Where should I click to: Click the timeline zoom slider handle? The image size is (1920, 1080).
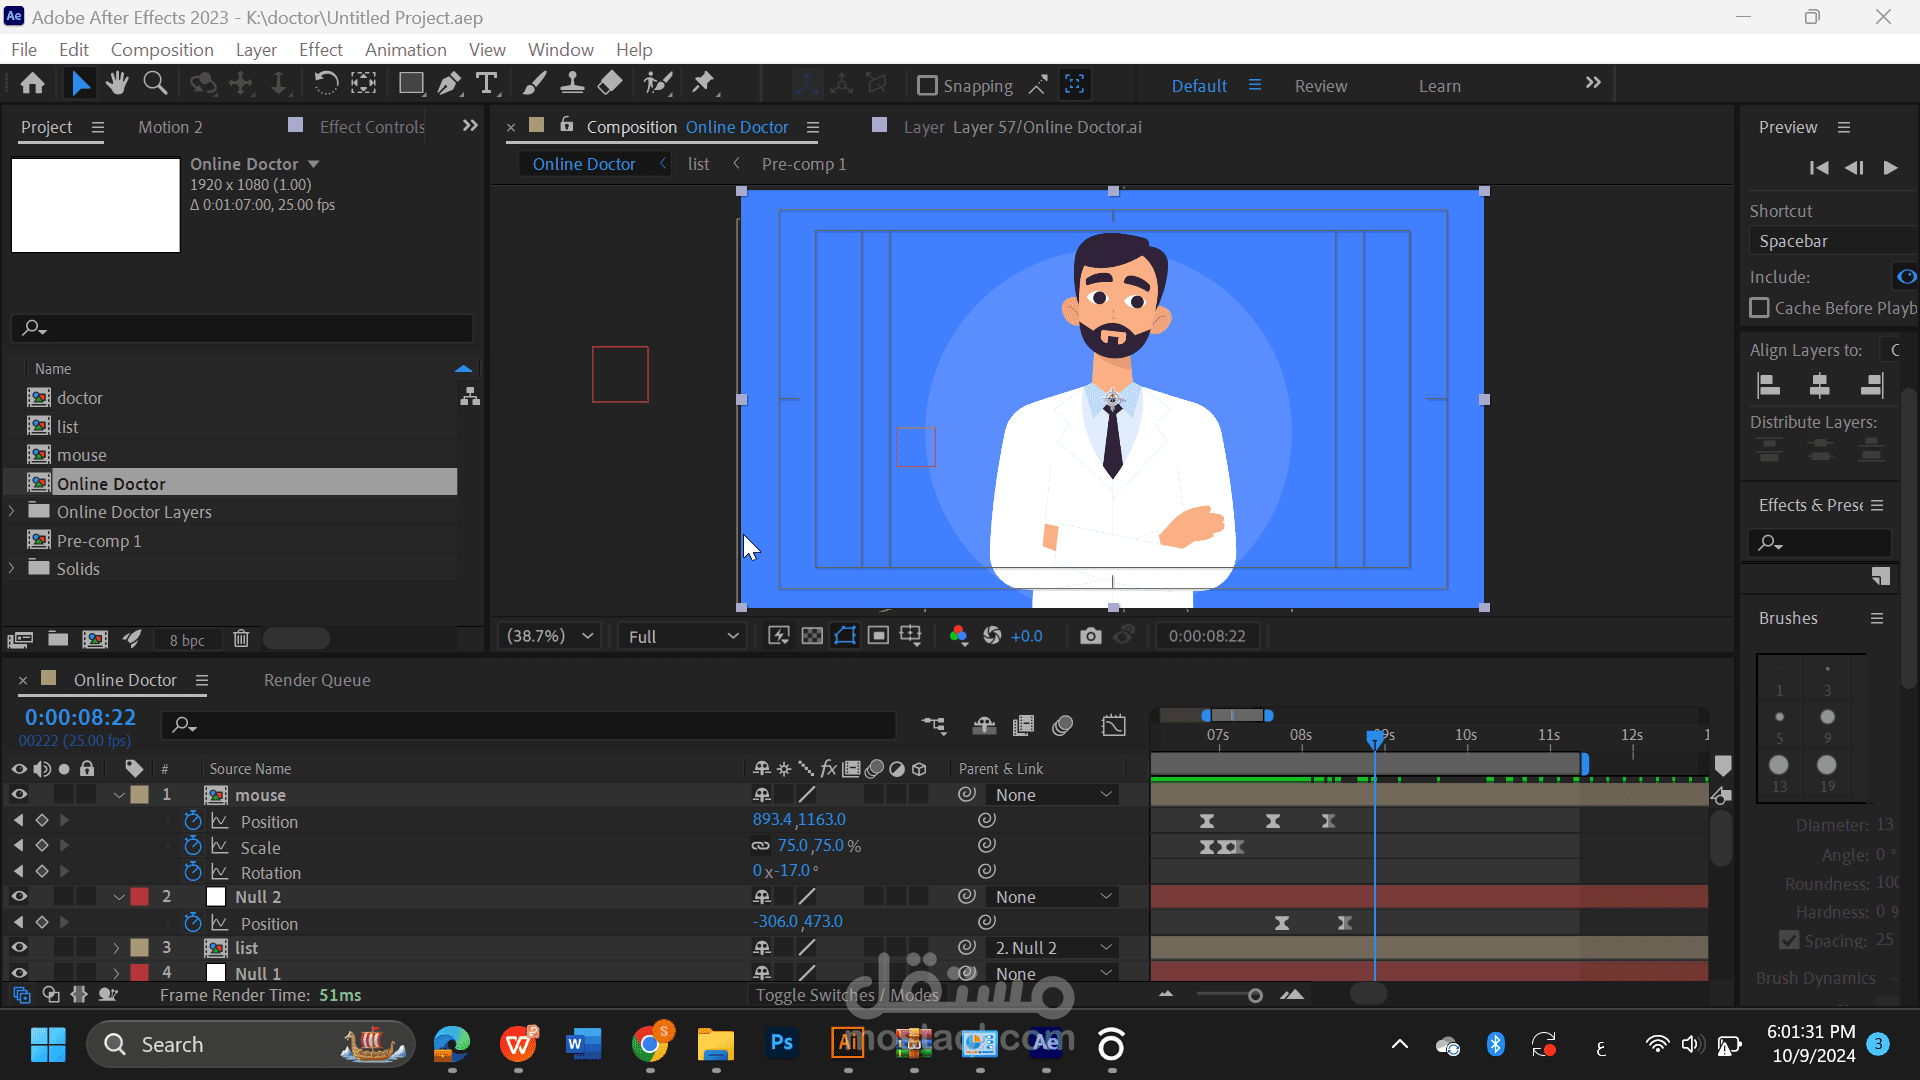[x=1255, y=995]
